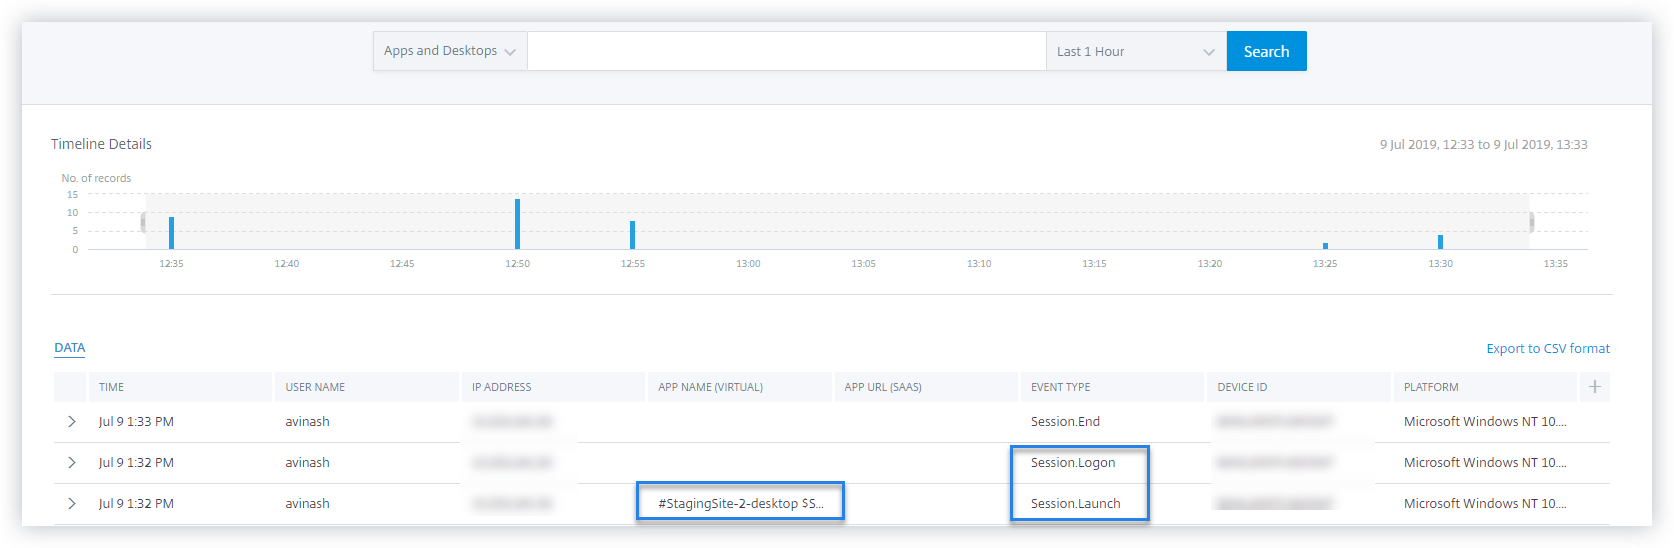The width and height of the screenshot is (1674, 548).
Task: Click the PLATFORM column header
Action: point(1484,387)
